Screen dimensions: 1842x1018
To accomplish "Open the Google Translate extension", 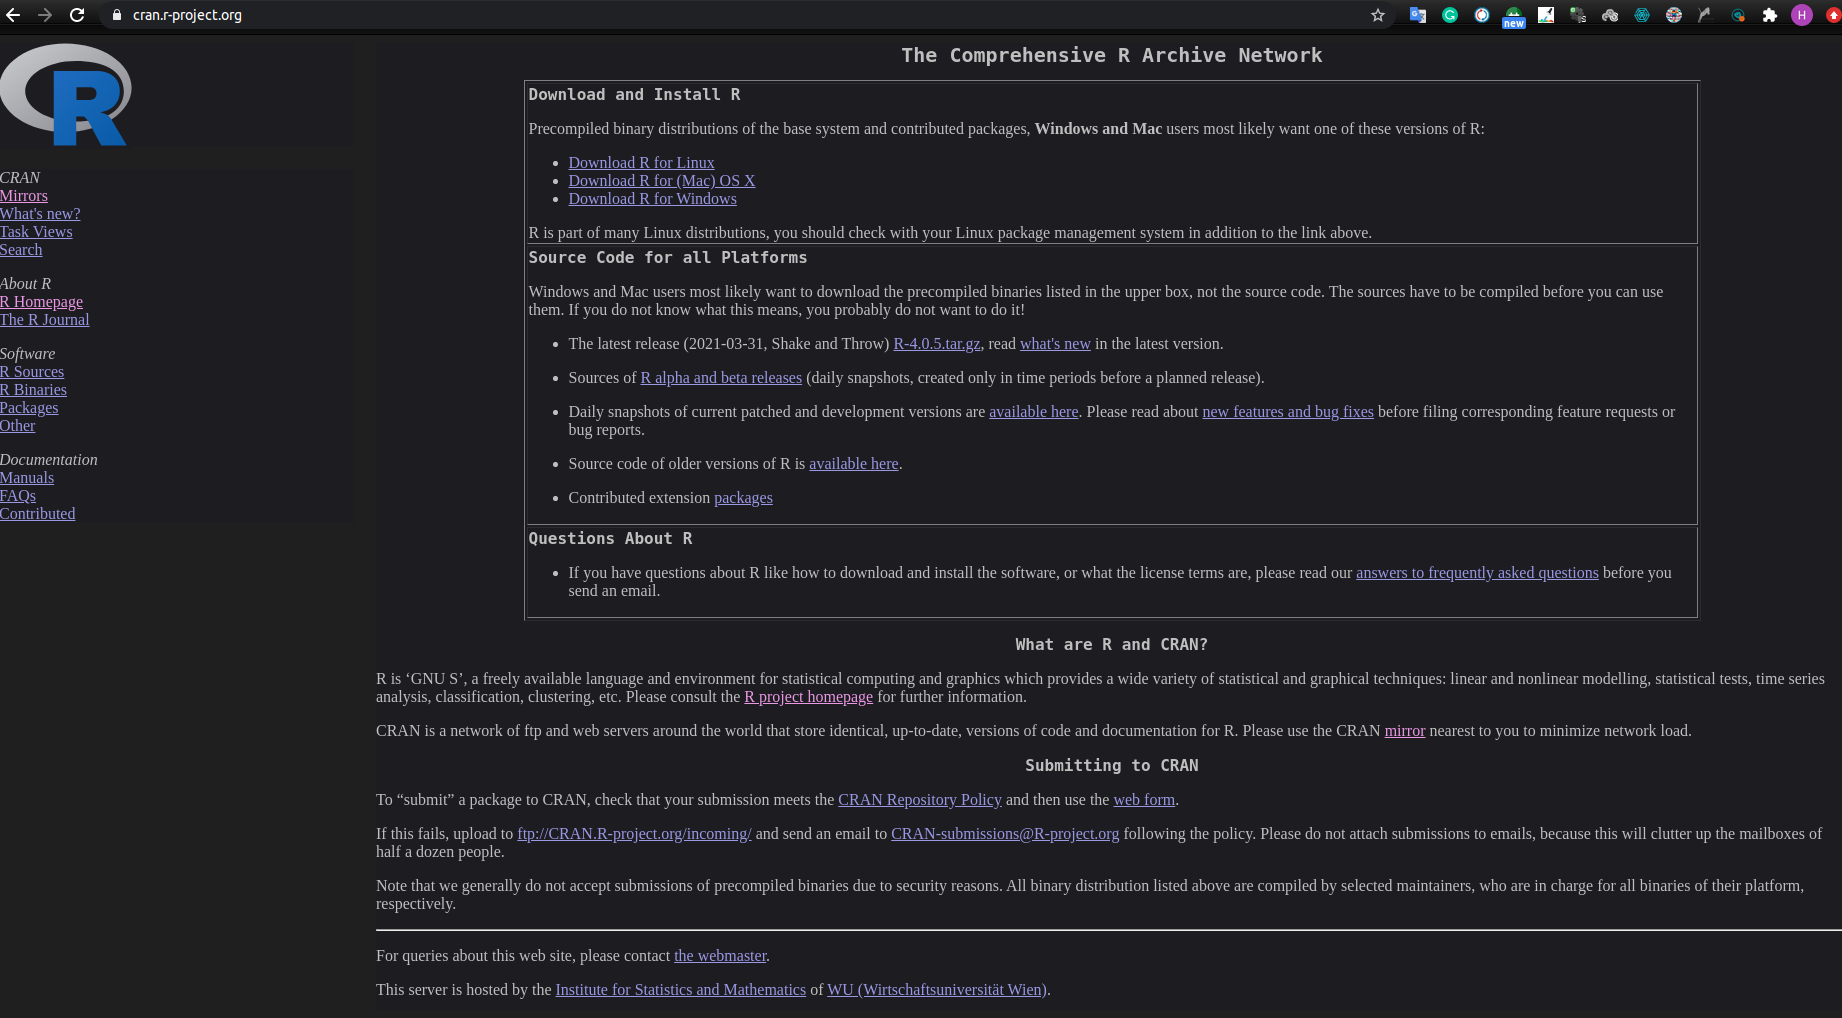I will pos(1418,15).
